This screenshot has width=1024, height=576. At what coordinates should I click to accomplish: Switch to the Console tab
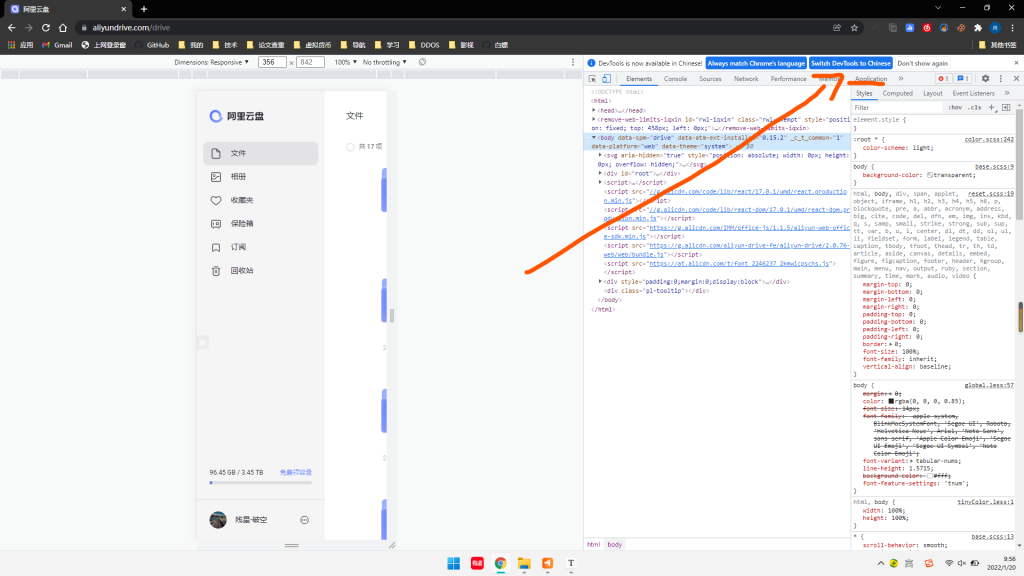675,78
